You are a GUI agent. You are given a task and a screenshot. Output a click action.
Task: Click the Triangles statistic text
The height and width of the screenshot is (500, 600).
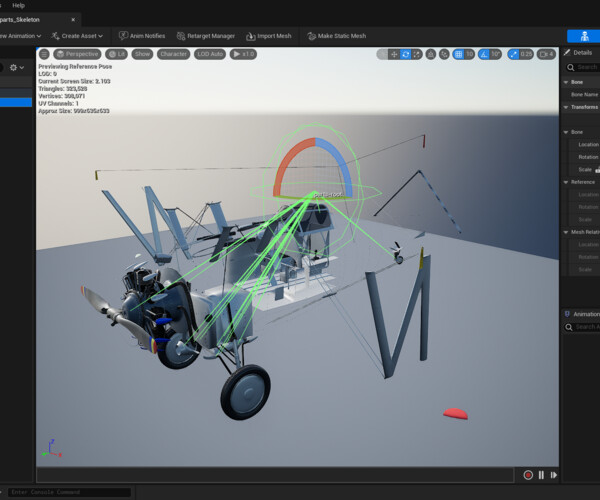(x=62, y=89)
